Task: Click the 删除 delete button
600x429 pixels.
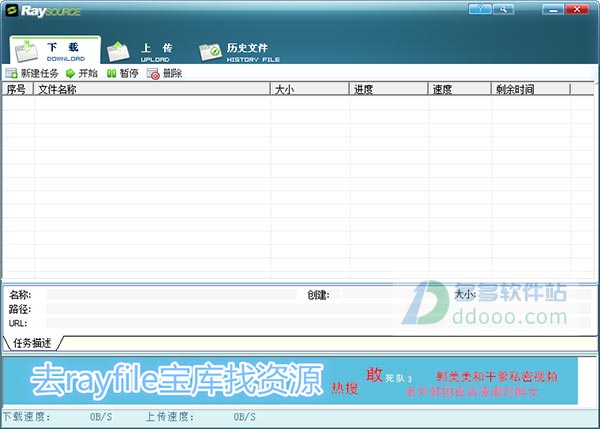Action: (165, 73)
